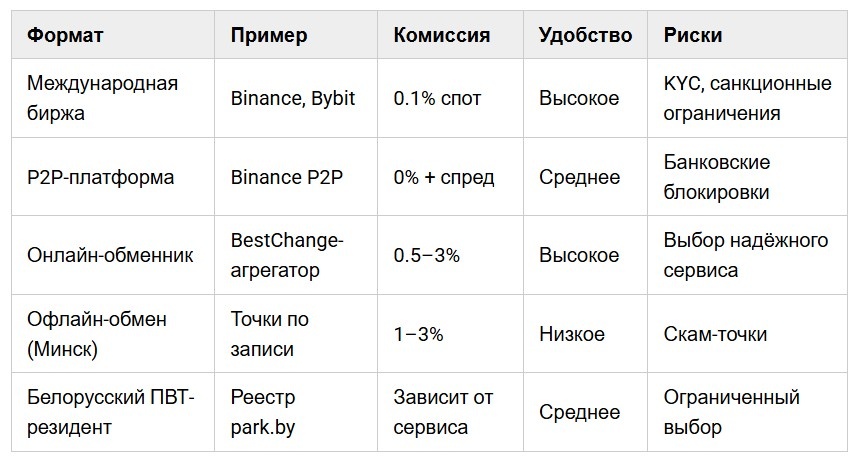This screenshot has width=856, height=458.
Task: Click the Белорусский ПВТ-резидент cell
Action: pyautogui.click(x=112, y=412)
